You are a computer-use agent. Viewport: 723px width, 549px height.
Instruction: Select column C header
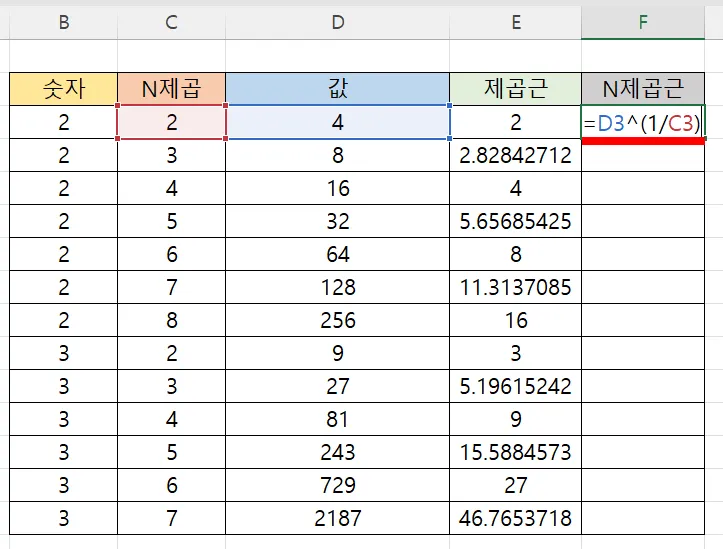click(172, 22)
